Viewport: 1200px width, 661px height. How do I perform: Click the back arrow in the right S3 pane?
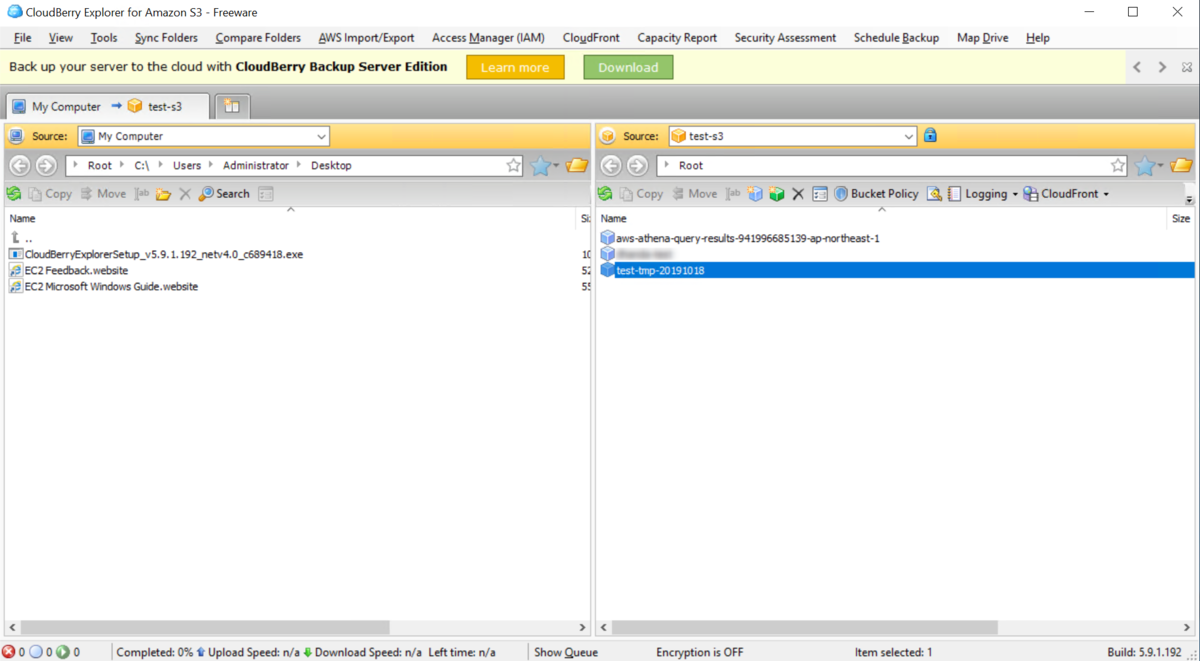(x=611, y=165)
